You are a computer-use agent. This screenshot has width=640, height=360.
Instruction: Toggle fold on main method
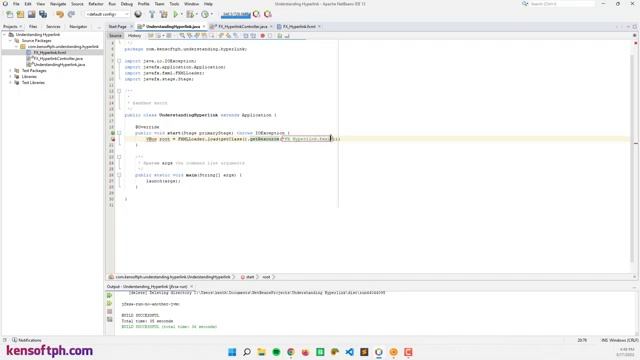pyautogui.click(x=119, y=175)
